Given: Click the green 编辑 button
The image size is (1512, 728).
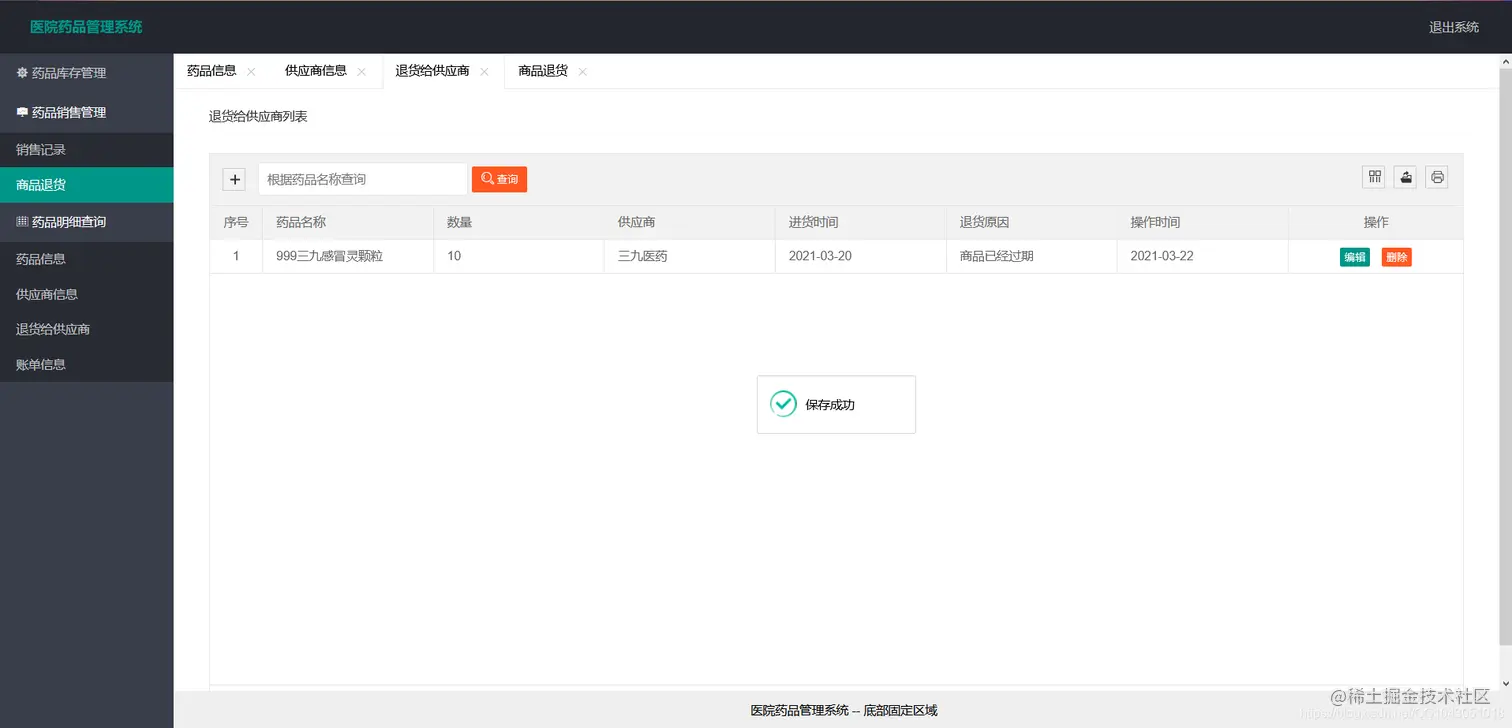Looking at the screenshot, I should point(1355,257).
